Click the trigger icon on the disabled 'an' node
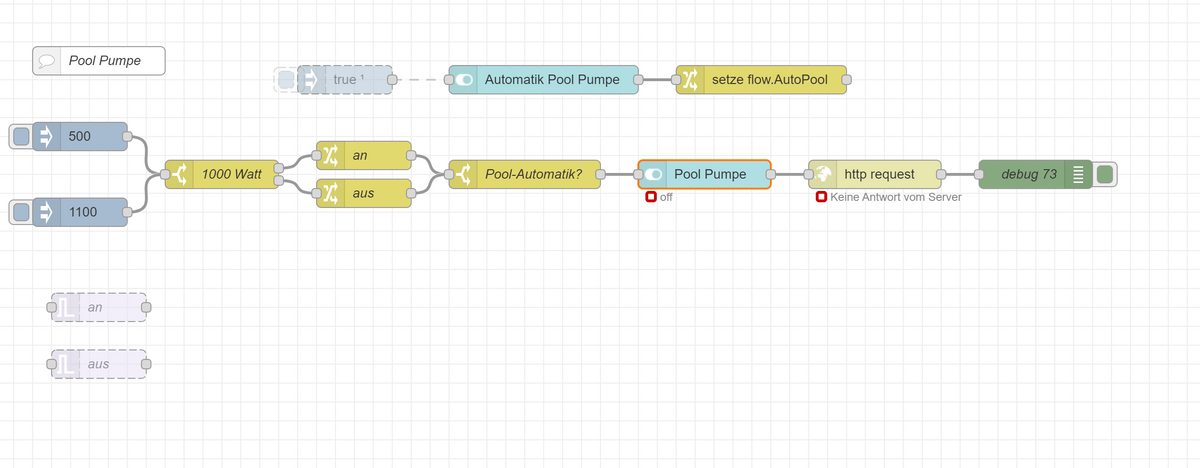Viewport: 1200px width, 468px height. coord(66,307)
